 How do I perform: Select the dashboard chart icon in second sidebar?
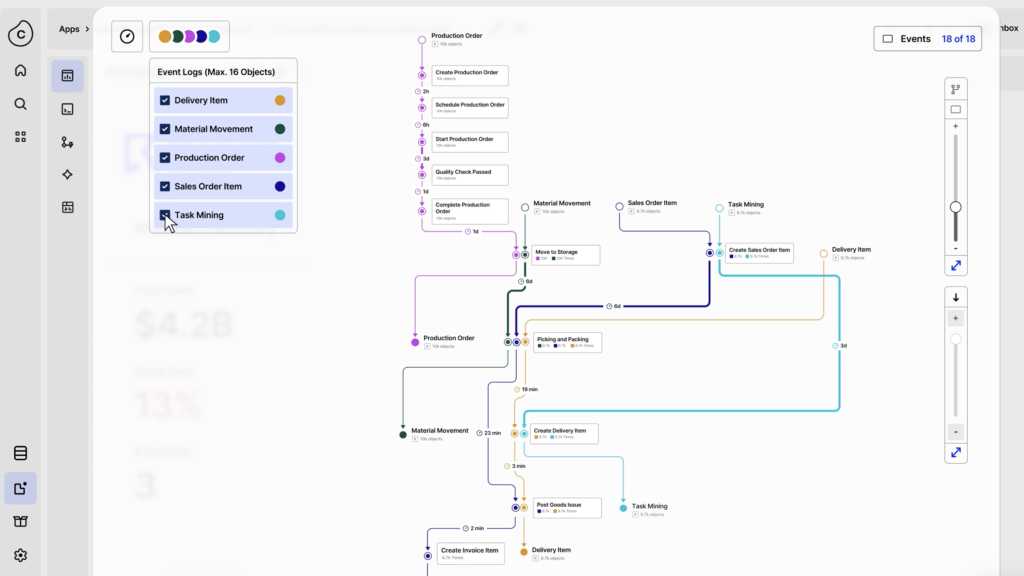pyautogui.click(x=67, y=76)
